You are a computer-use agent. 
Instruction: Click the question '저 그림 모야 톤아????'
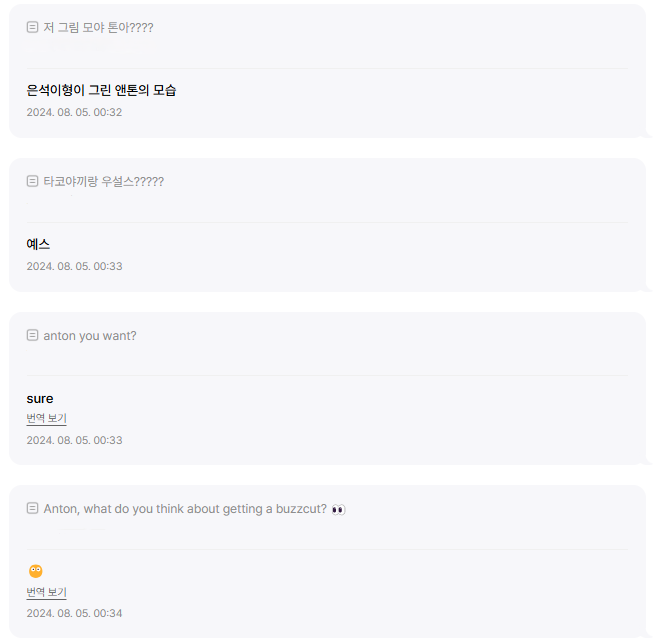(98, 27)
